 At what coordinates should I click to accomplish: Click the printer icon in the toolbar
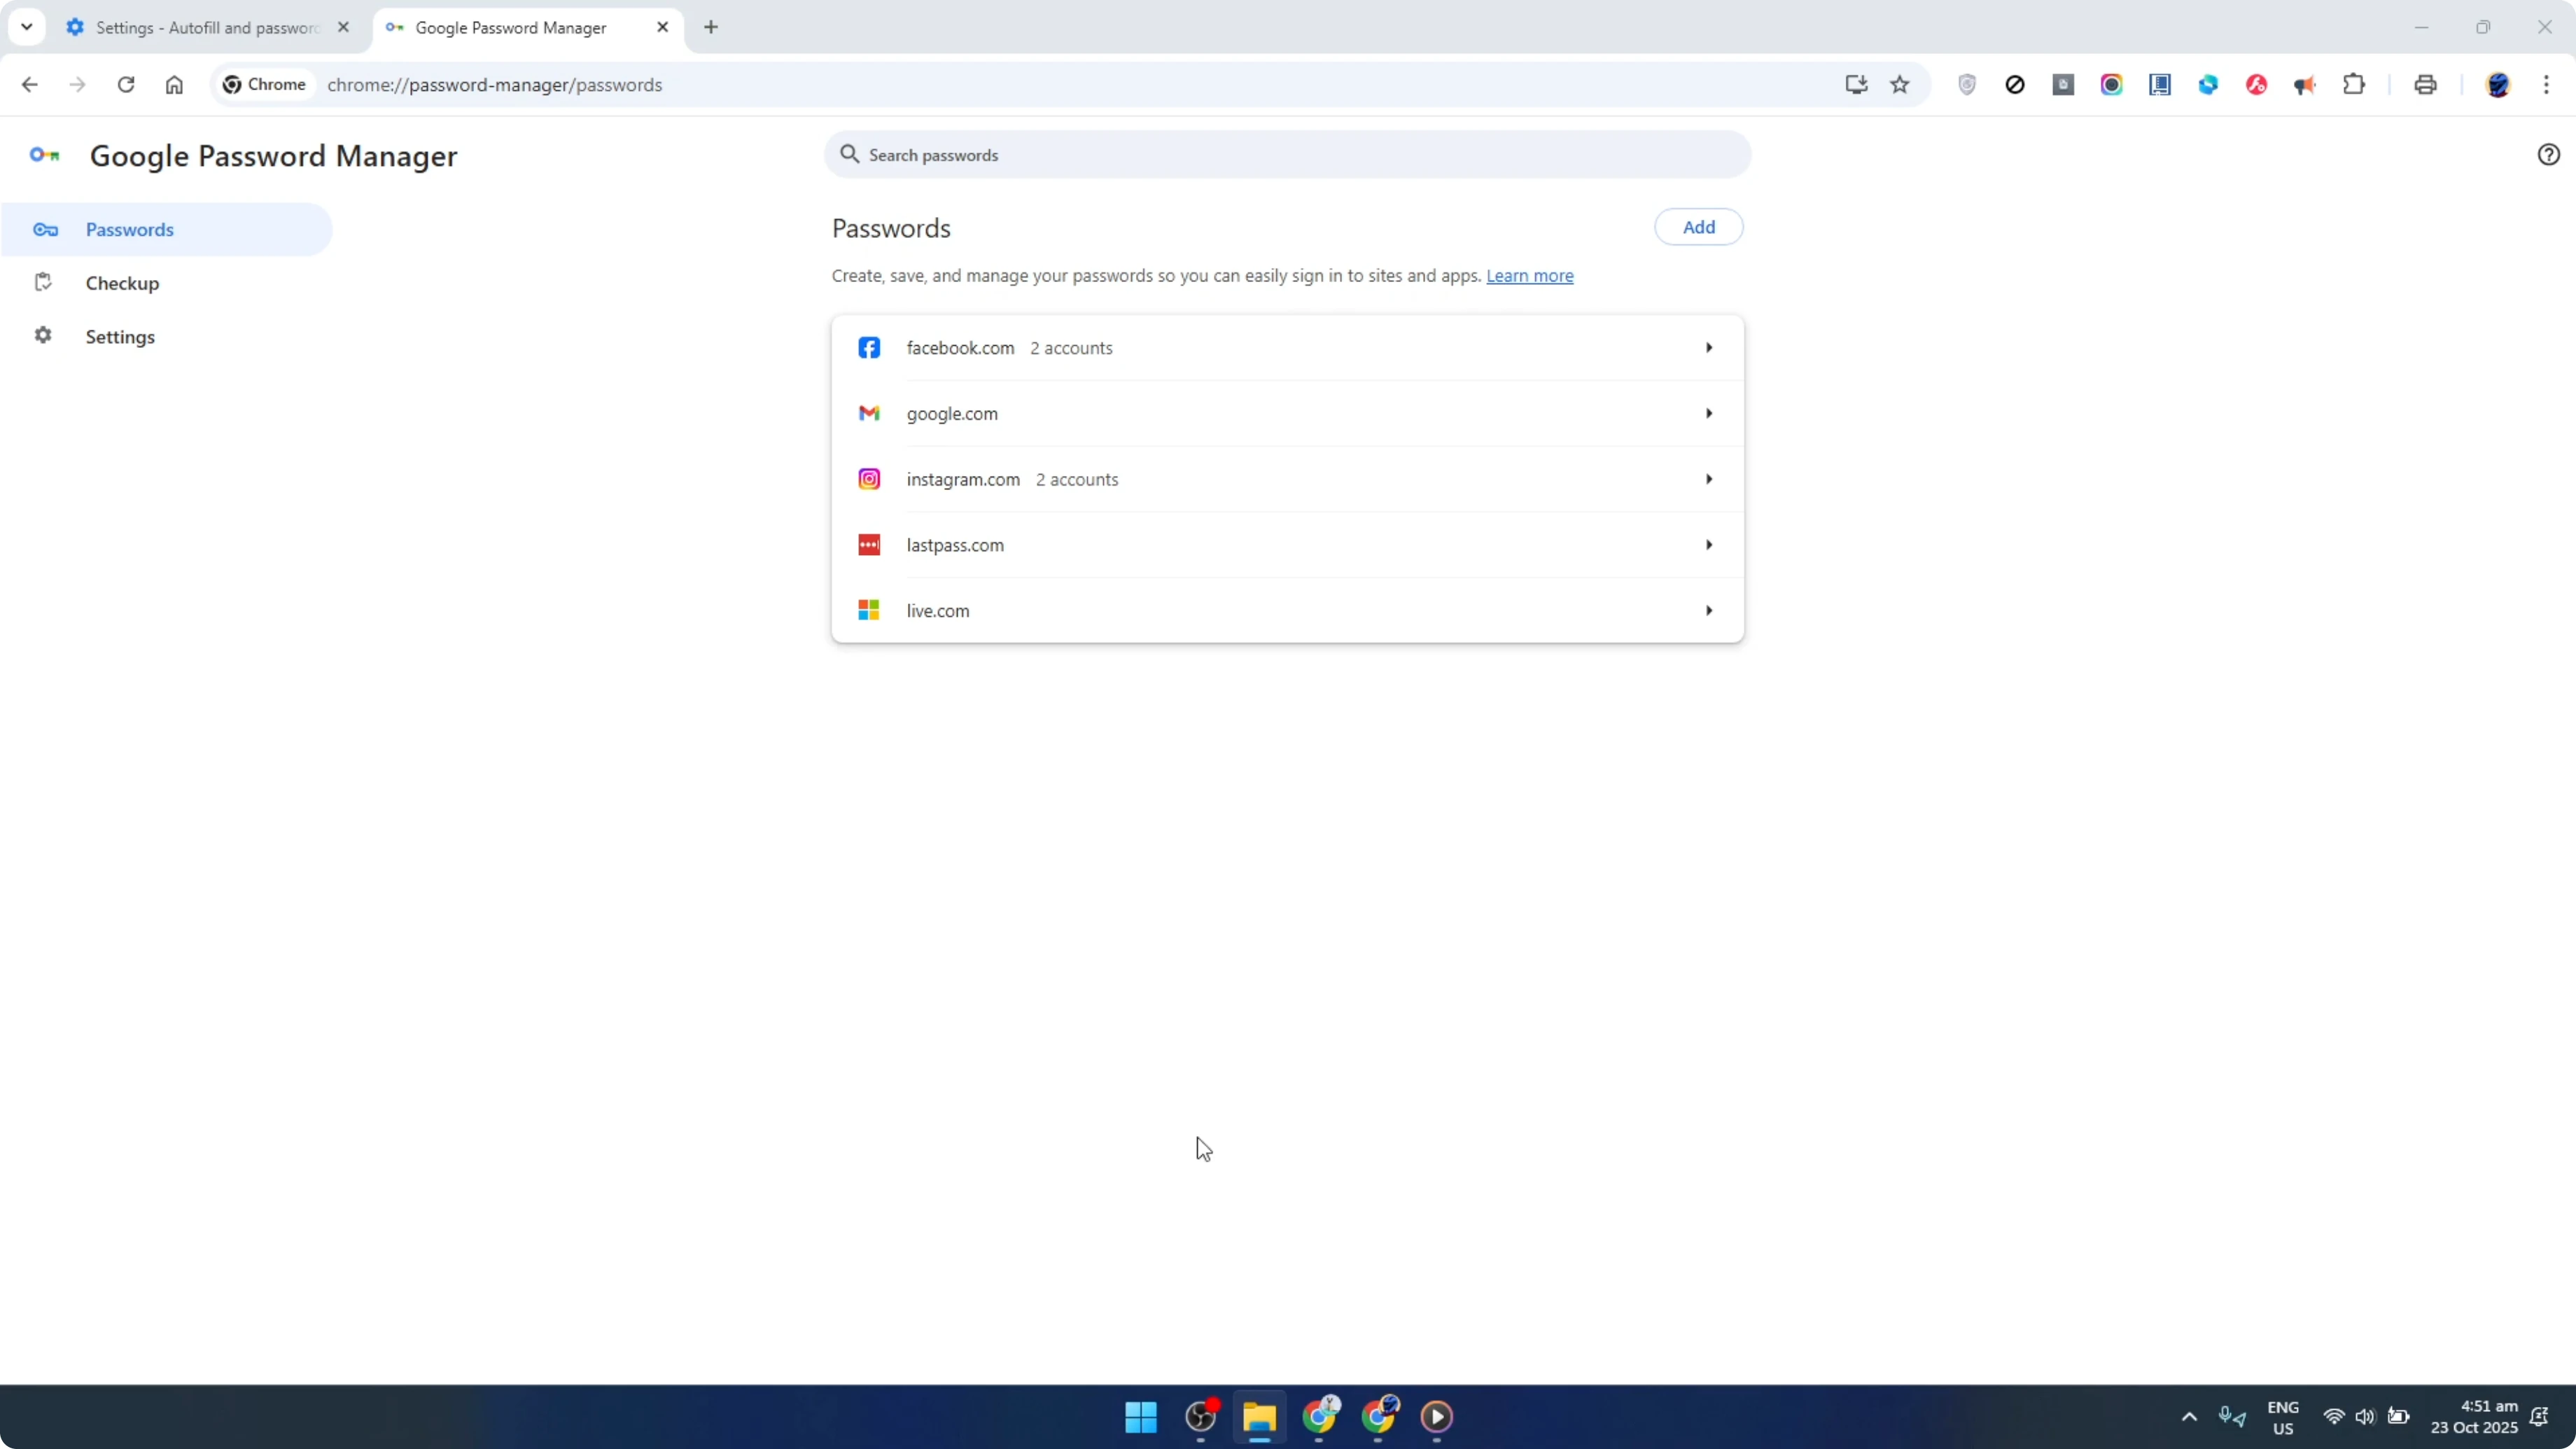(2425, 85)
